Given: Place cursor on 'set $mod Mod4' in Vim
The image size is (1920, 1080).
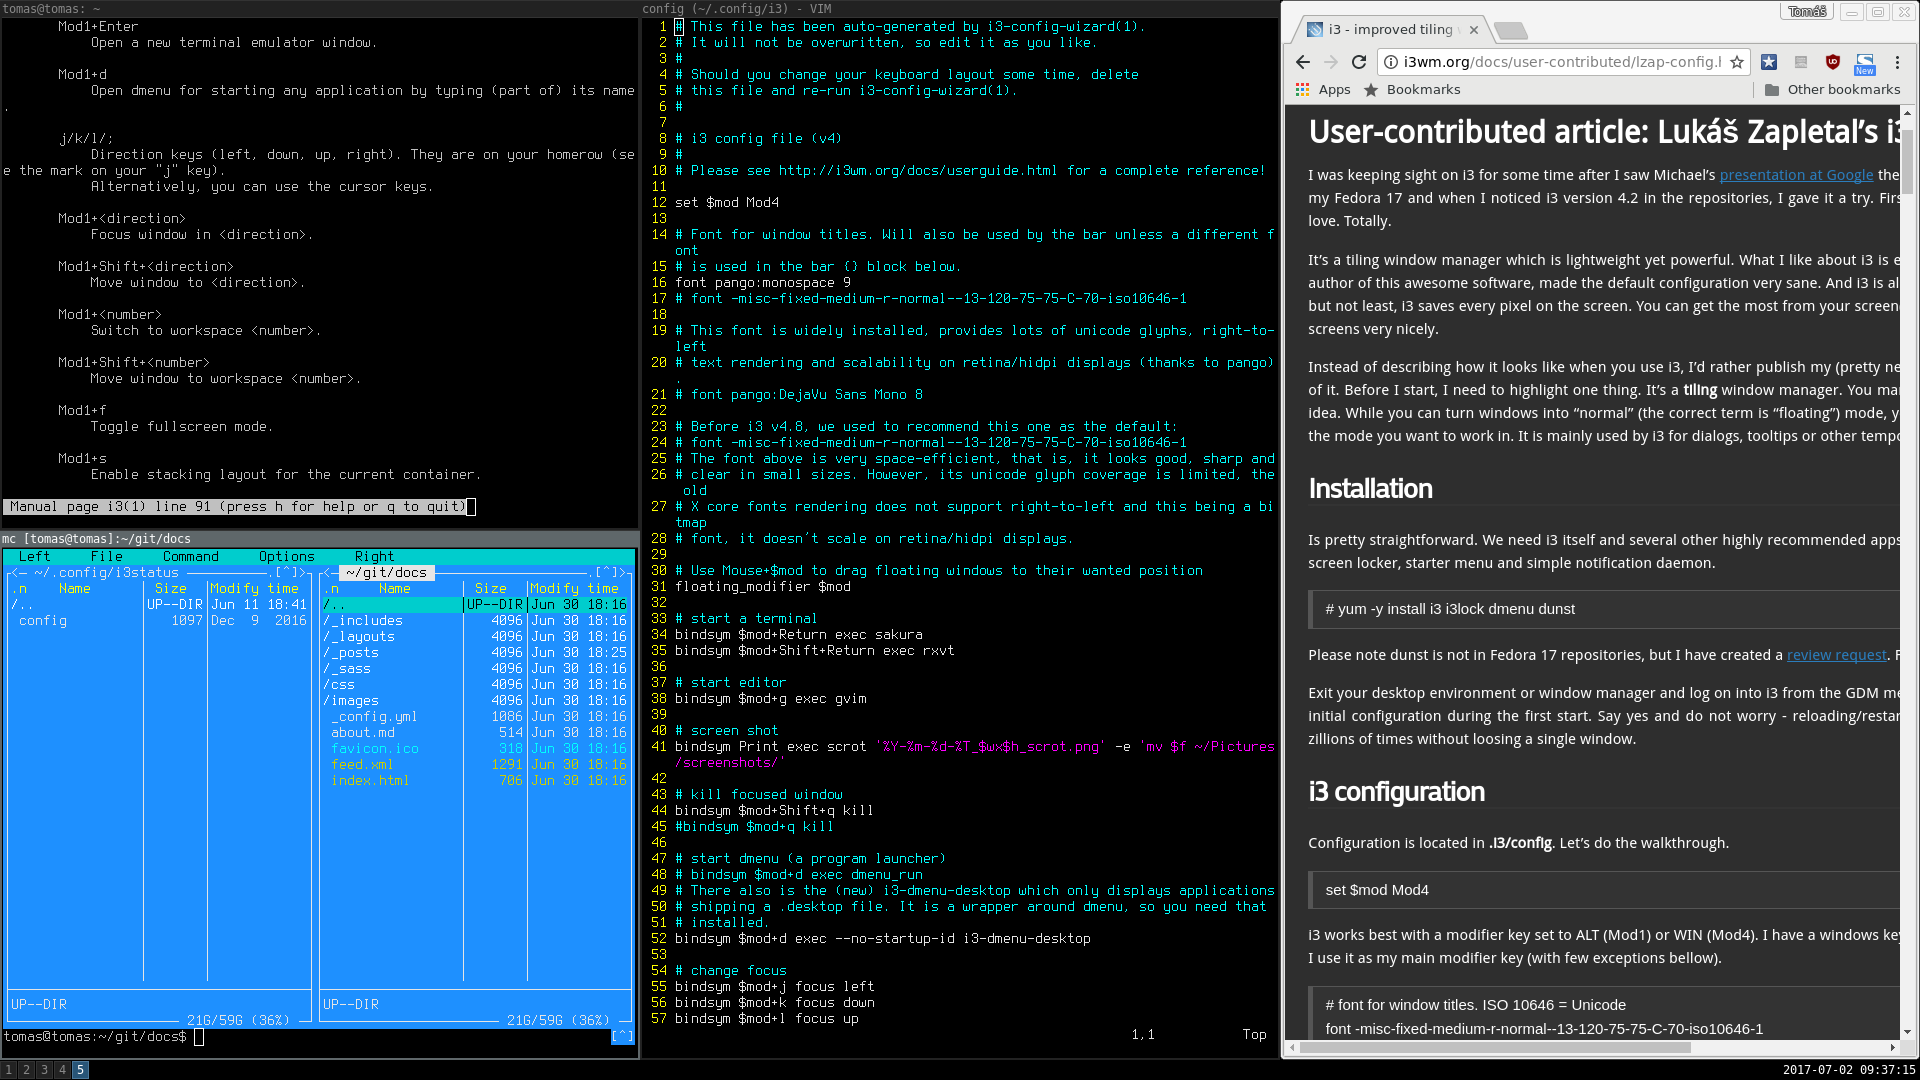Looking at the screenshot, I should [727, 203].
